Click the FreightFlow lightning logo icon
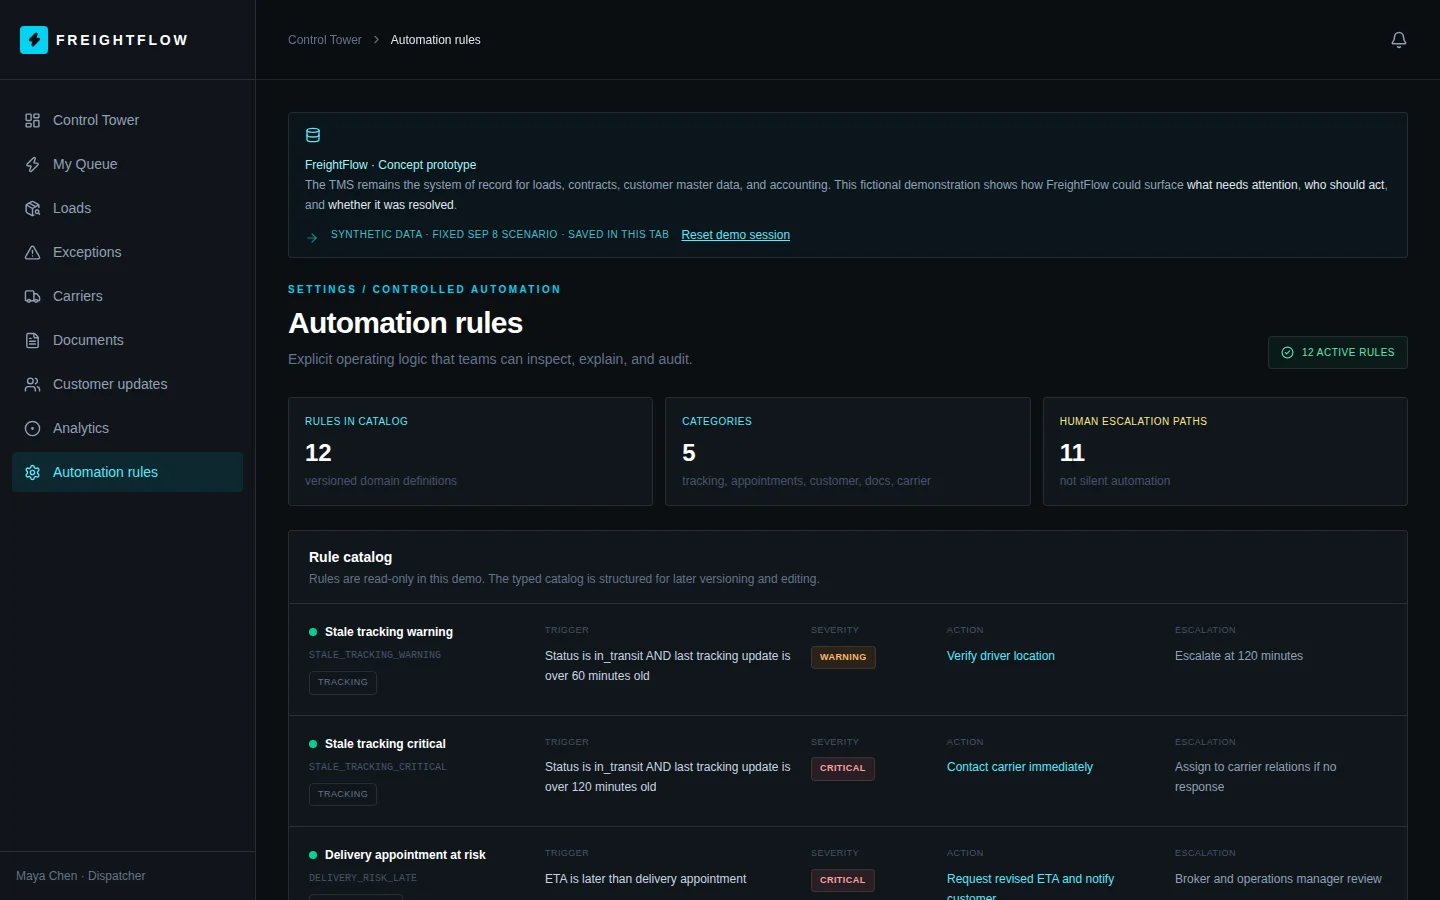 (x=34, y=40)
